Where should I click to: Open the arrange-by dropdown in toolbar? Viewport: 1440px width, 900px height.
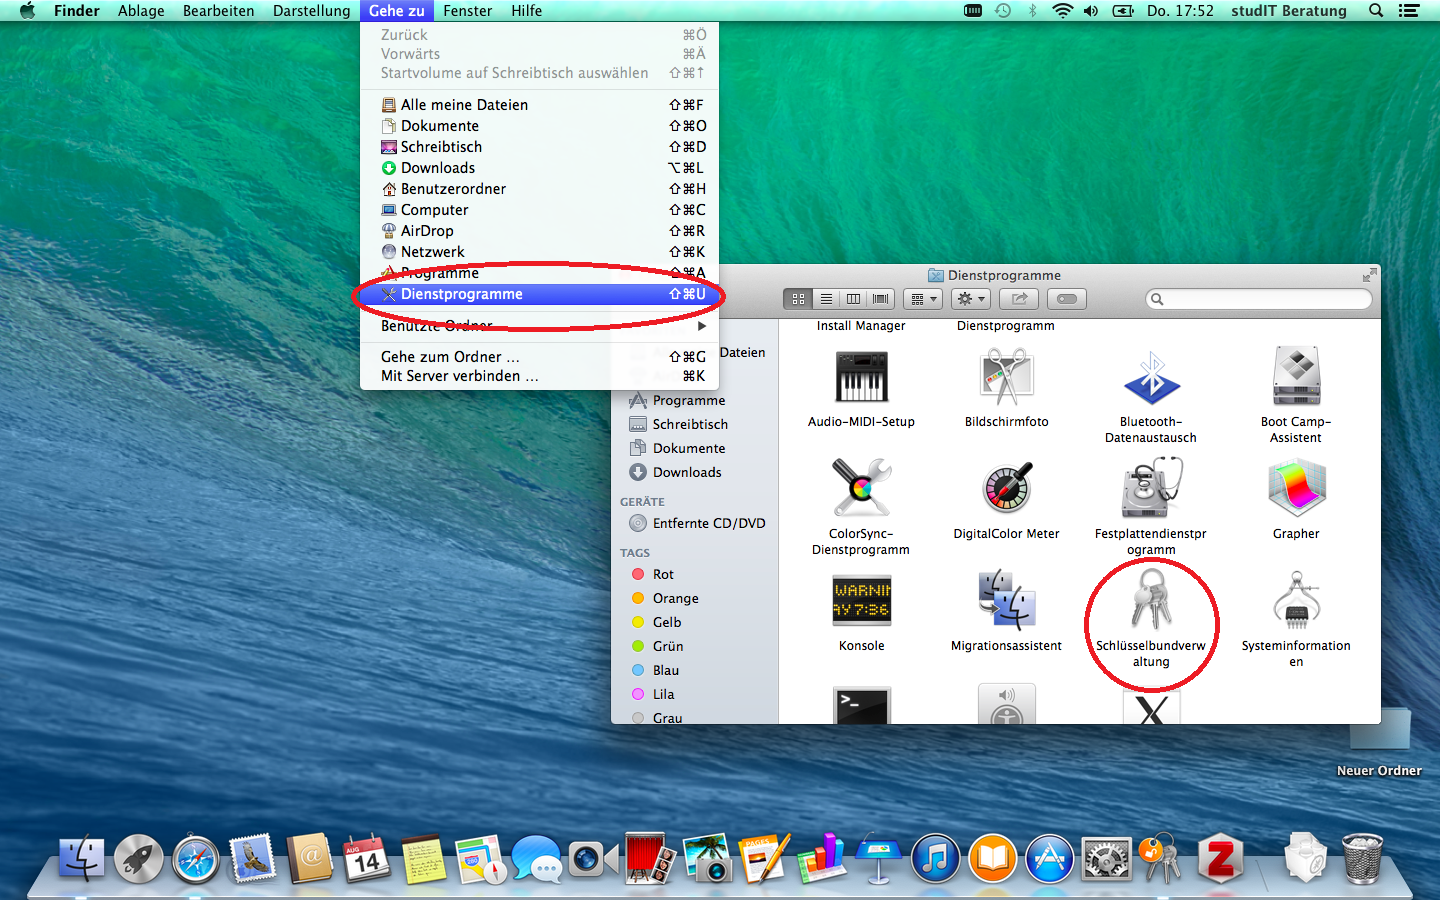tap(923, 299)
